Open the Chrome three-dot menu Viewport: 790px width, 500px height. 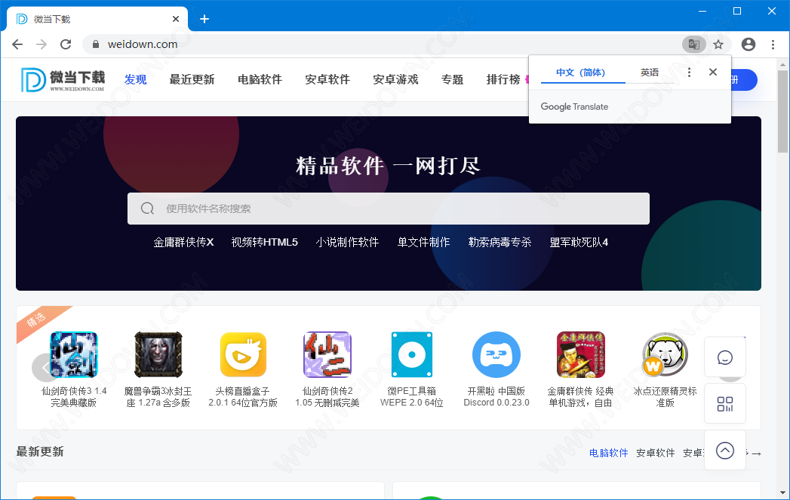[x=773, y=44]
